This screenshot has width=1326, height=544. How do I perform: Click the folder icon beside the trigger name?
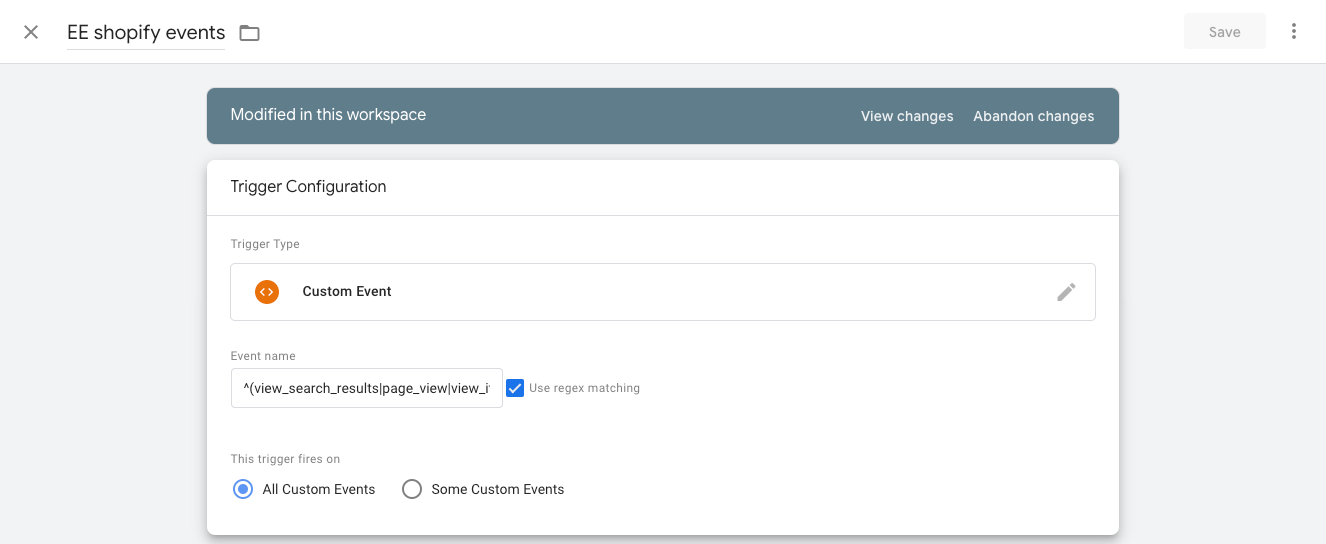coord(249,33)
